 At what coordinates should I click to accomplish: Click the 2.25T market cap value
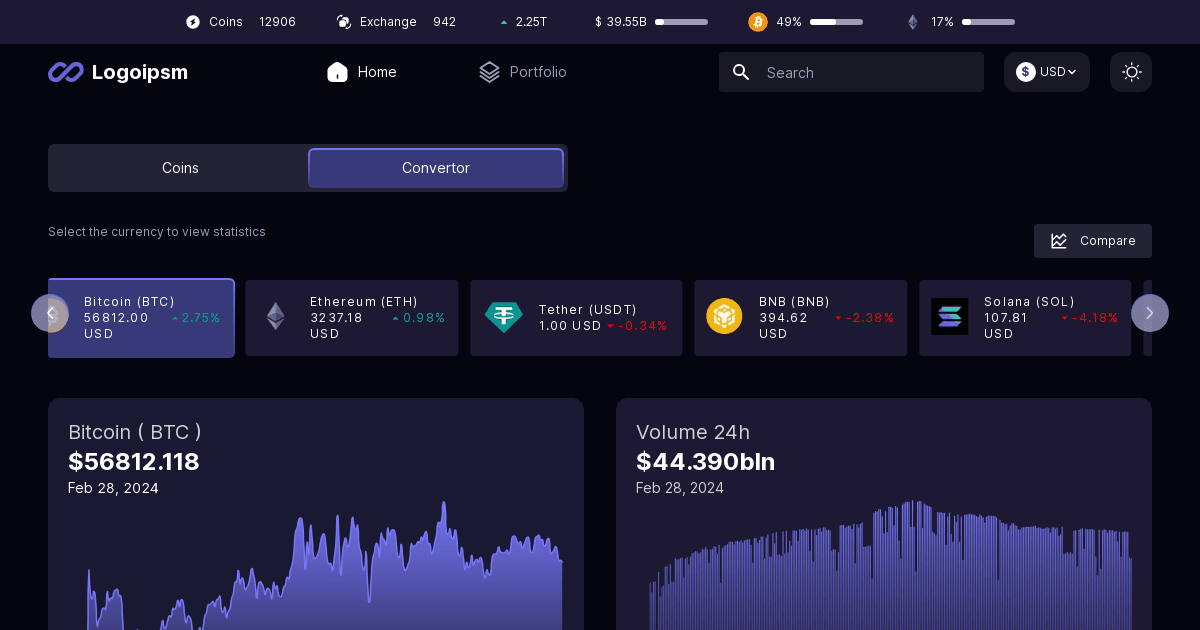coord(532,22)
